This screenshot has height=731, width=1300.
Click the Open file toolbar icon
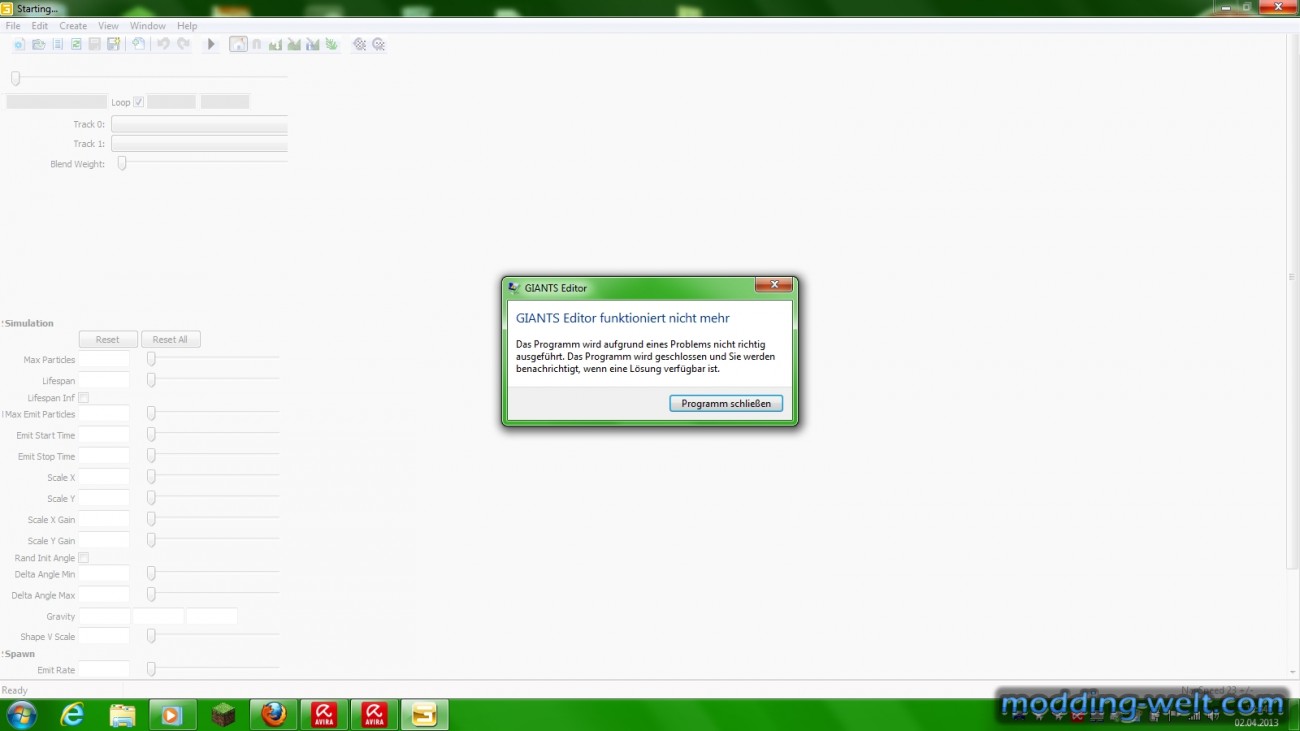pos(38,44)
